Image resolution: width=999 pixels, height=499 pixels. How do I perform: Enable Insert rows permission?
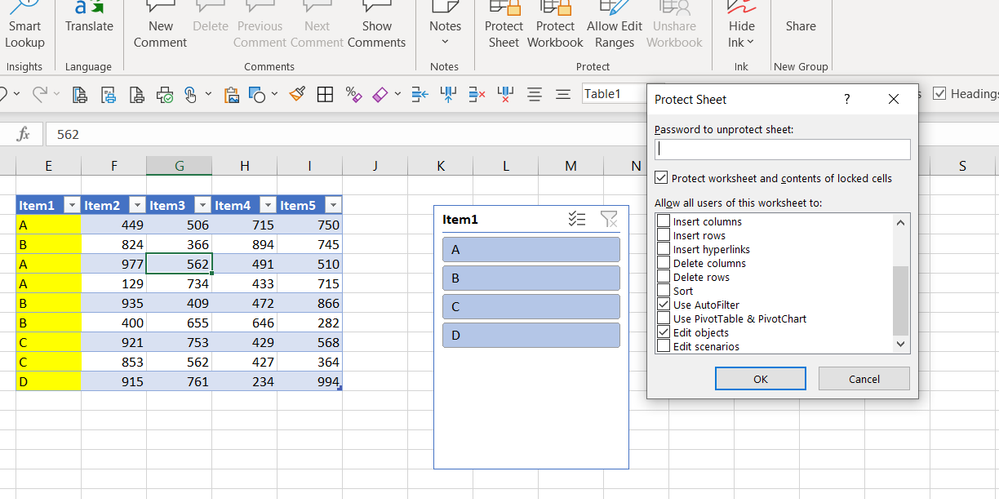pyautogui.click(x=663, y=235)
